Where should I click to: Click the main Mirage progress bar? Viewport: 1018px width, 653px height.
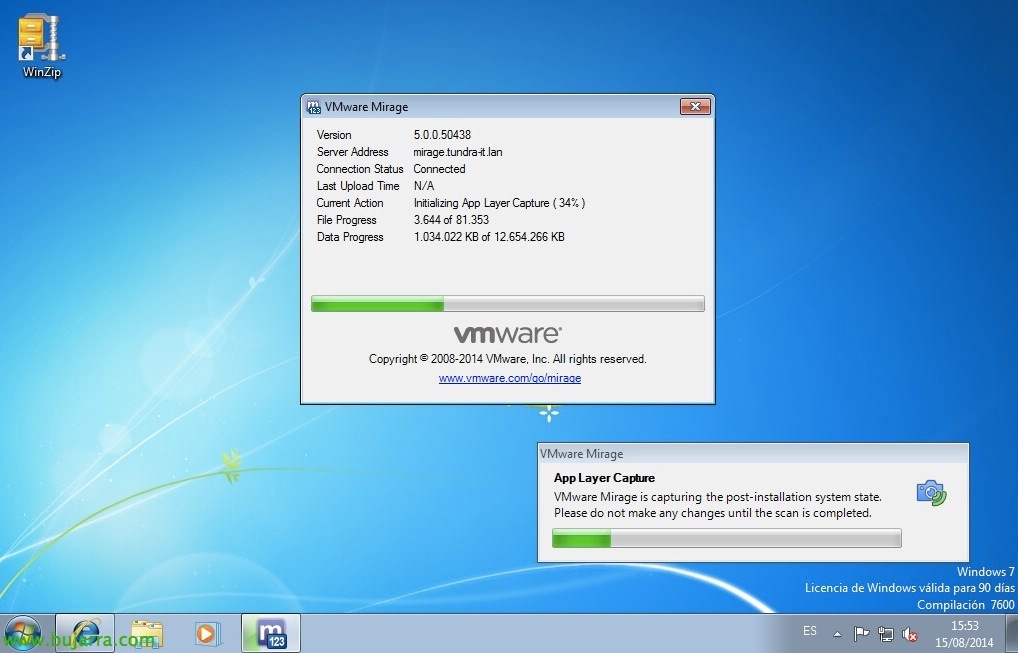pos(508,303)
